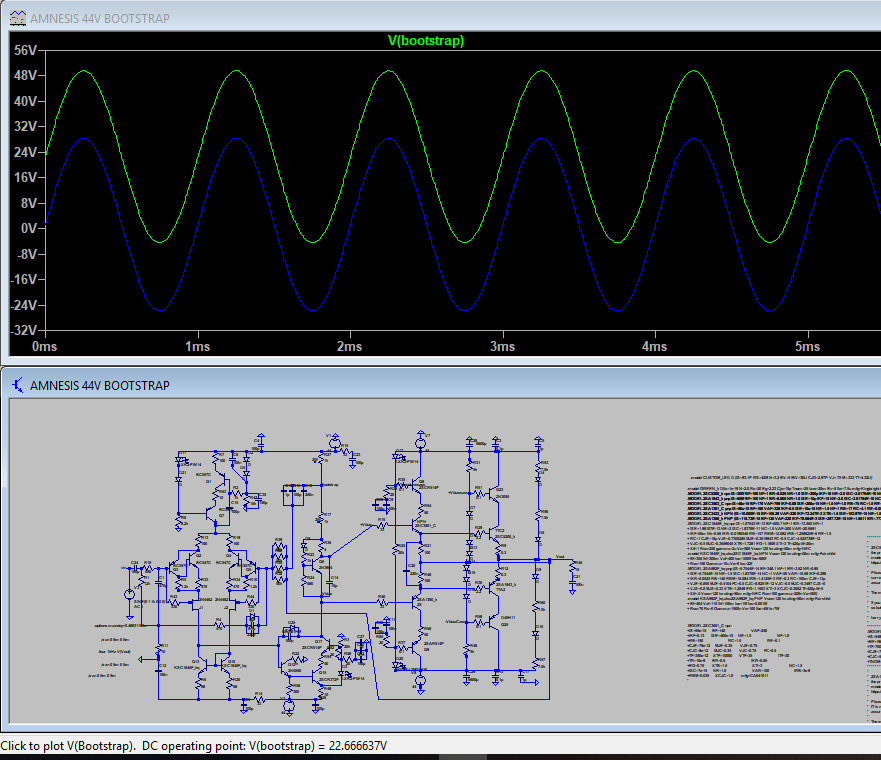The height and width of the screenshot is (760, 881).
Task: Select input resistor R16
Action: click(x=147, y=568)
